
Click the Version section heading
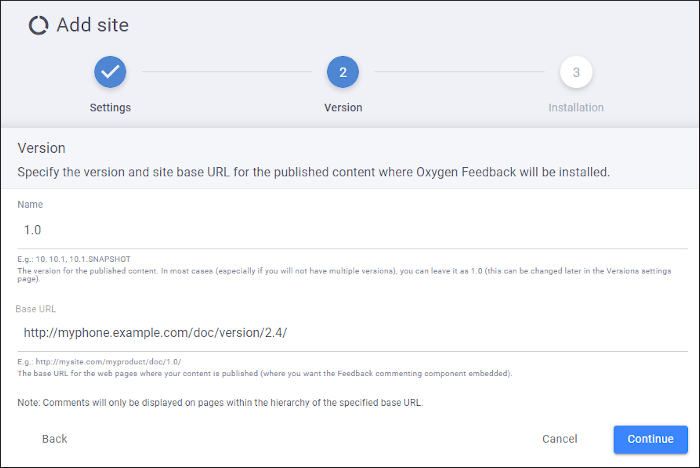pos(42,148)
